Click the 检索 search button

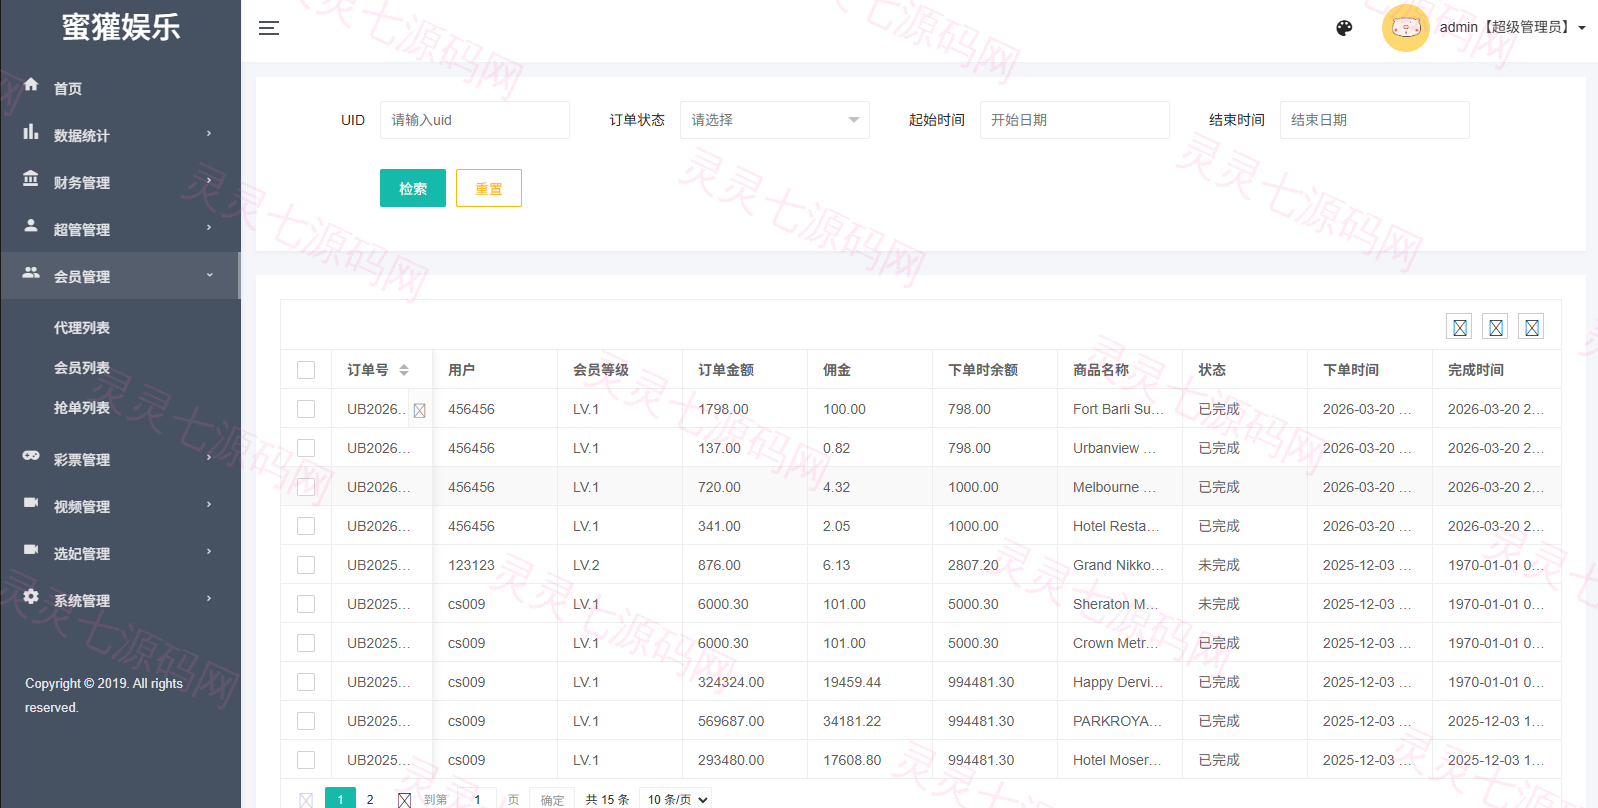[413, 188]
